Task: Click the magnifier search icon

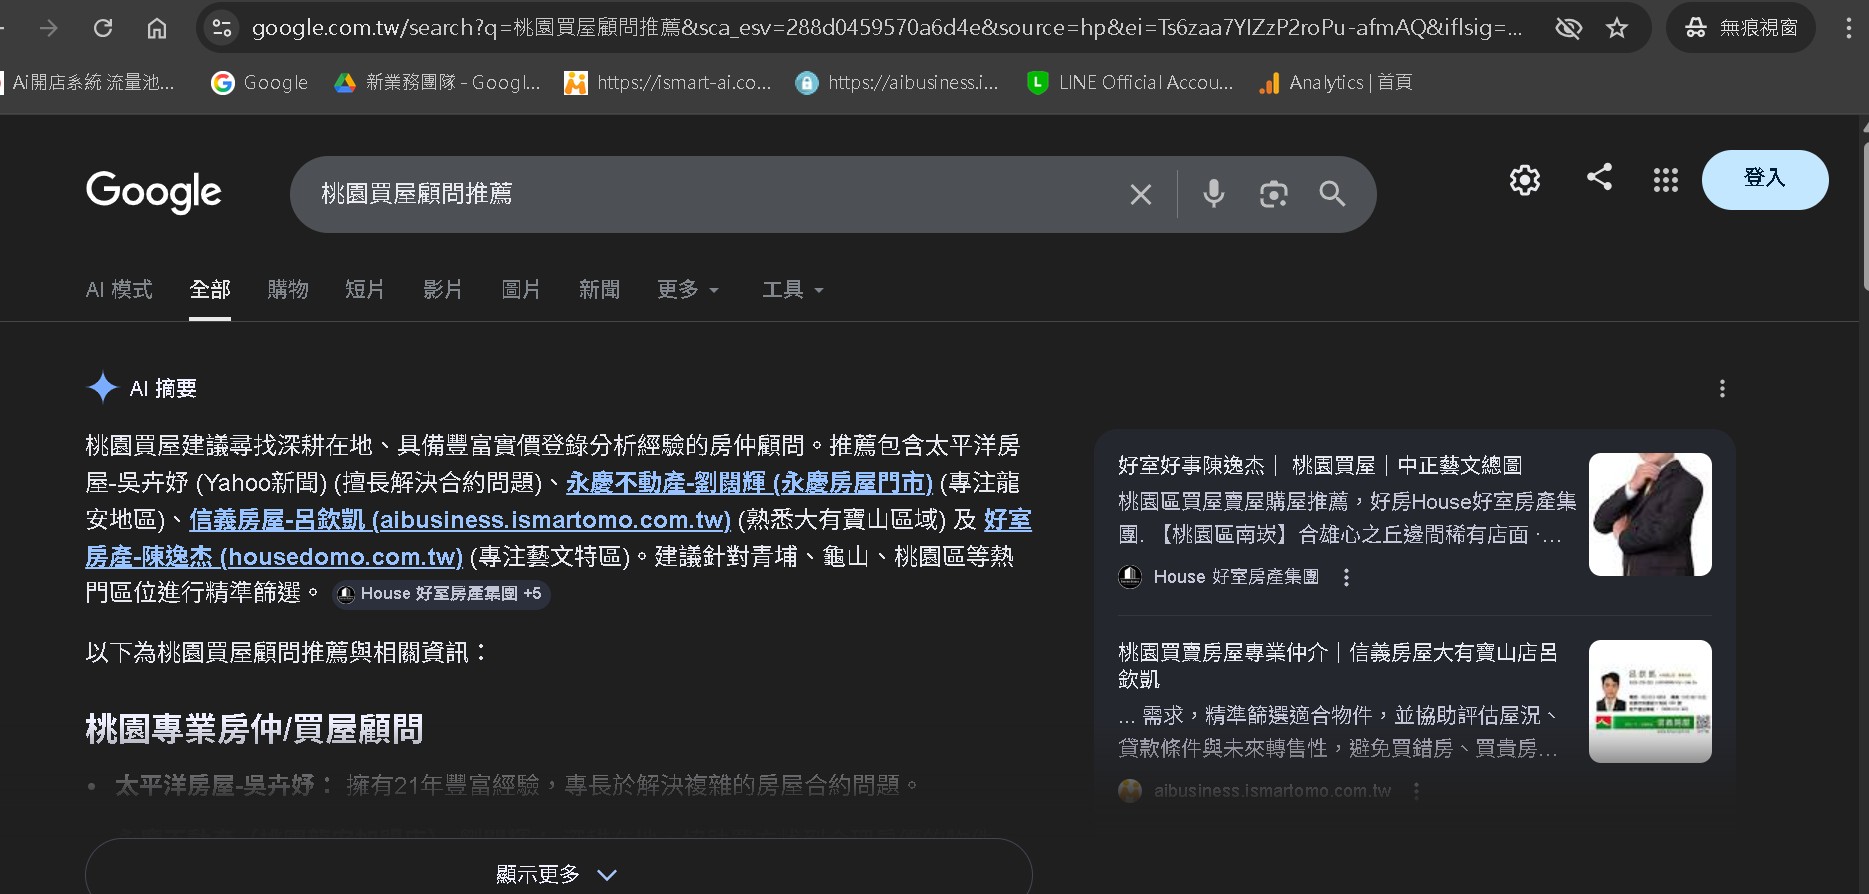Action: click(x=1332, y=194)
